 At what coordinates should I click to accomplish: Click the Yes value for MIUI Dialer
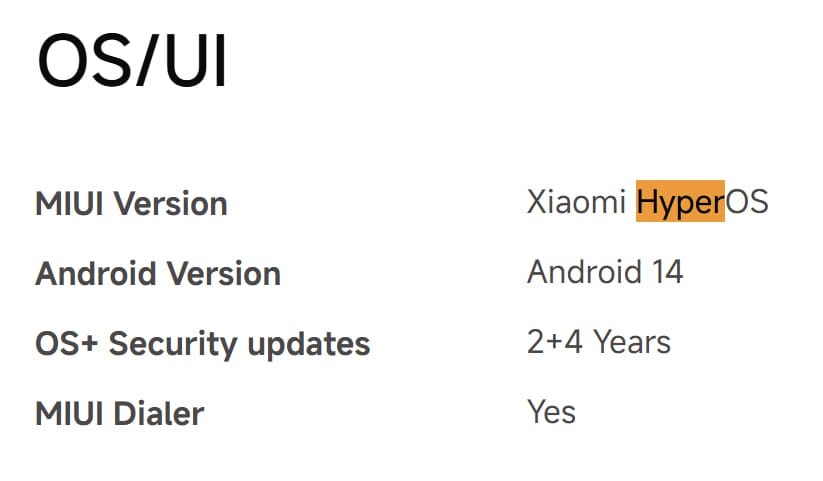[551, 411]
